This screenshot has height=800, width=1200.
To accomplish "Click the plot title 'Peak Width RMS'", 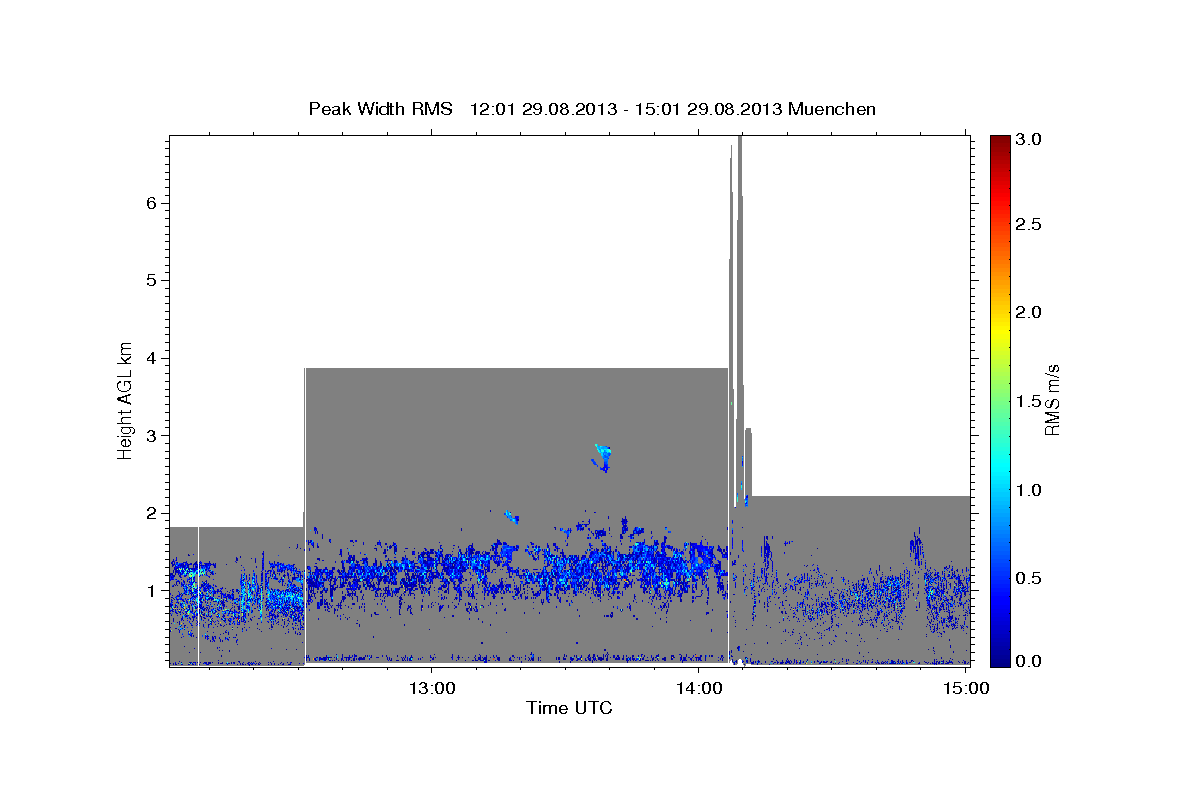I will point(379,108).
